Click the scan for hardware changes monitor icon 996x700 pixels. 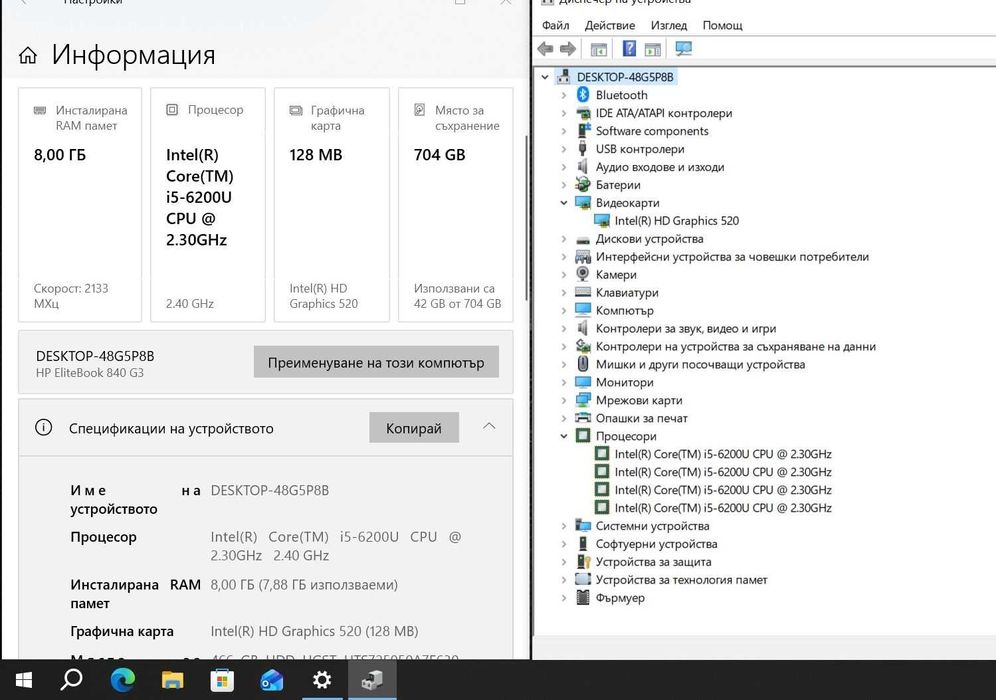click(x=683, y=49)
